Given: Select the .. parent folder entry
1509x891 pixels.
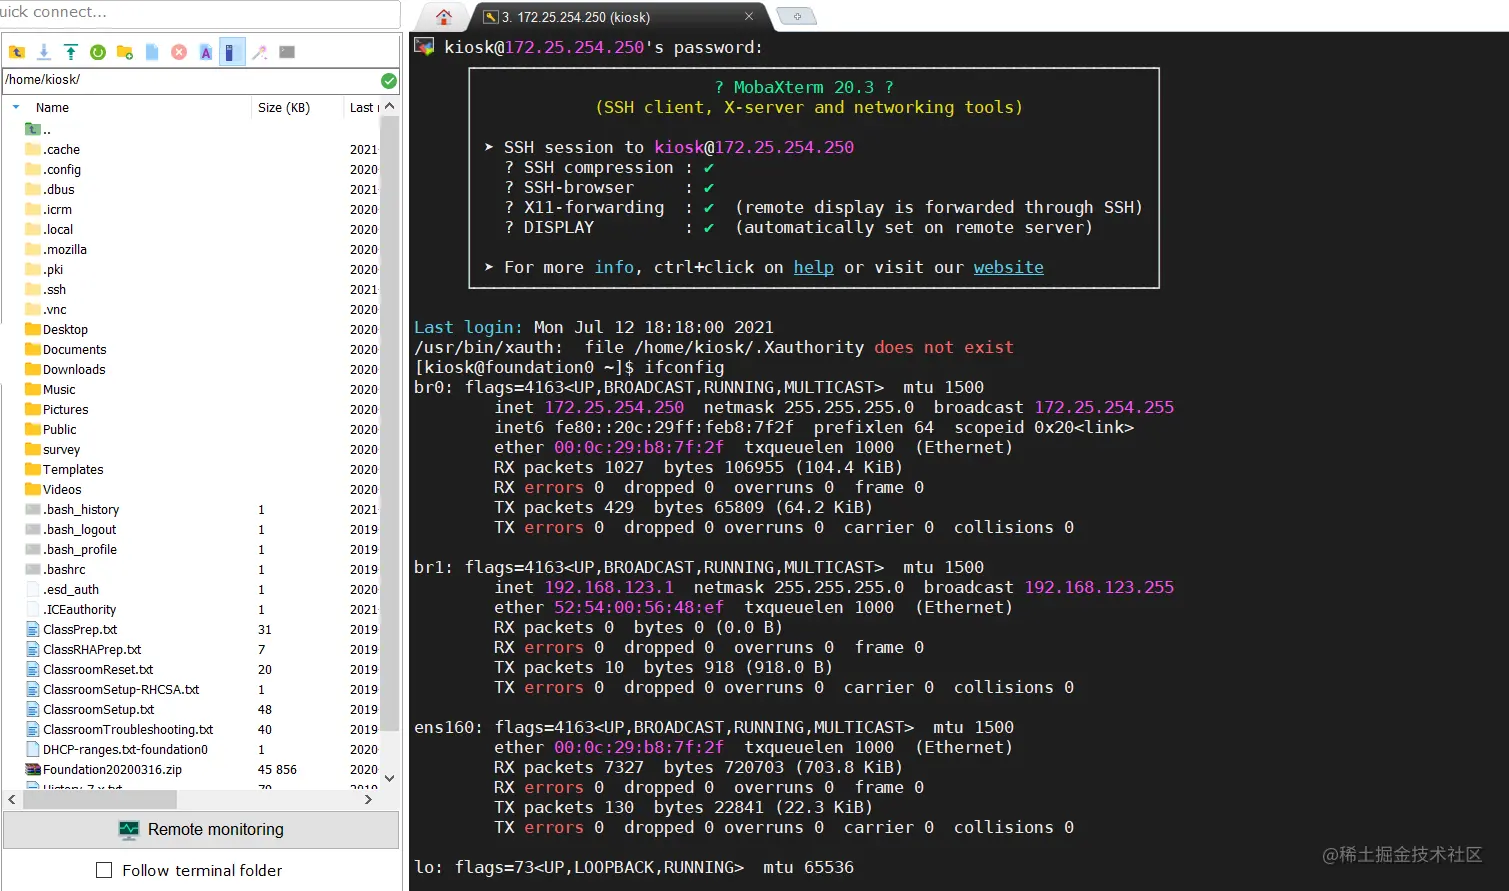Looking at the screenshot, I should [38, 129].
